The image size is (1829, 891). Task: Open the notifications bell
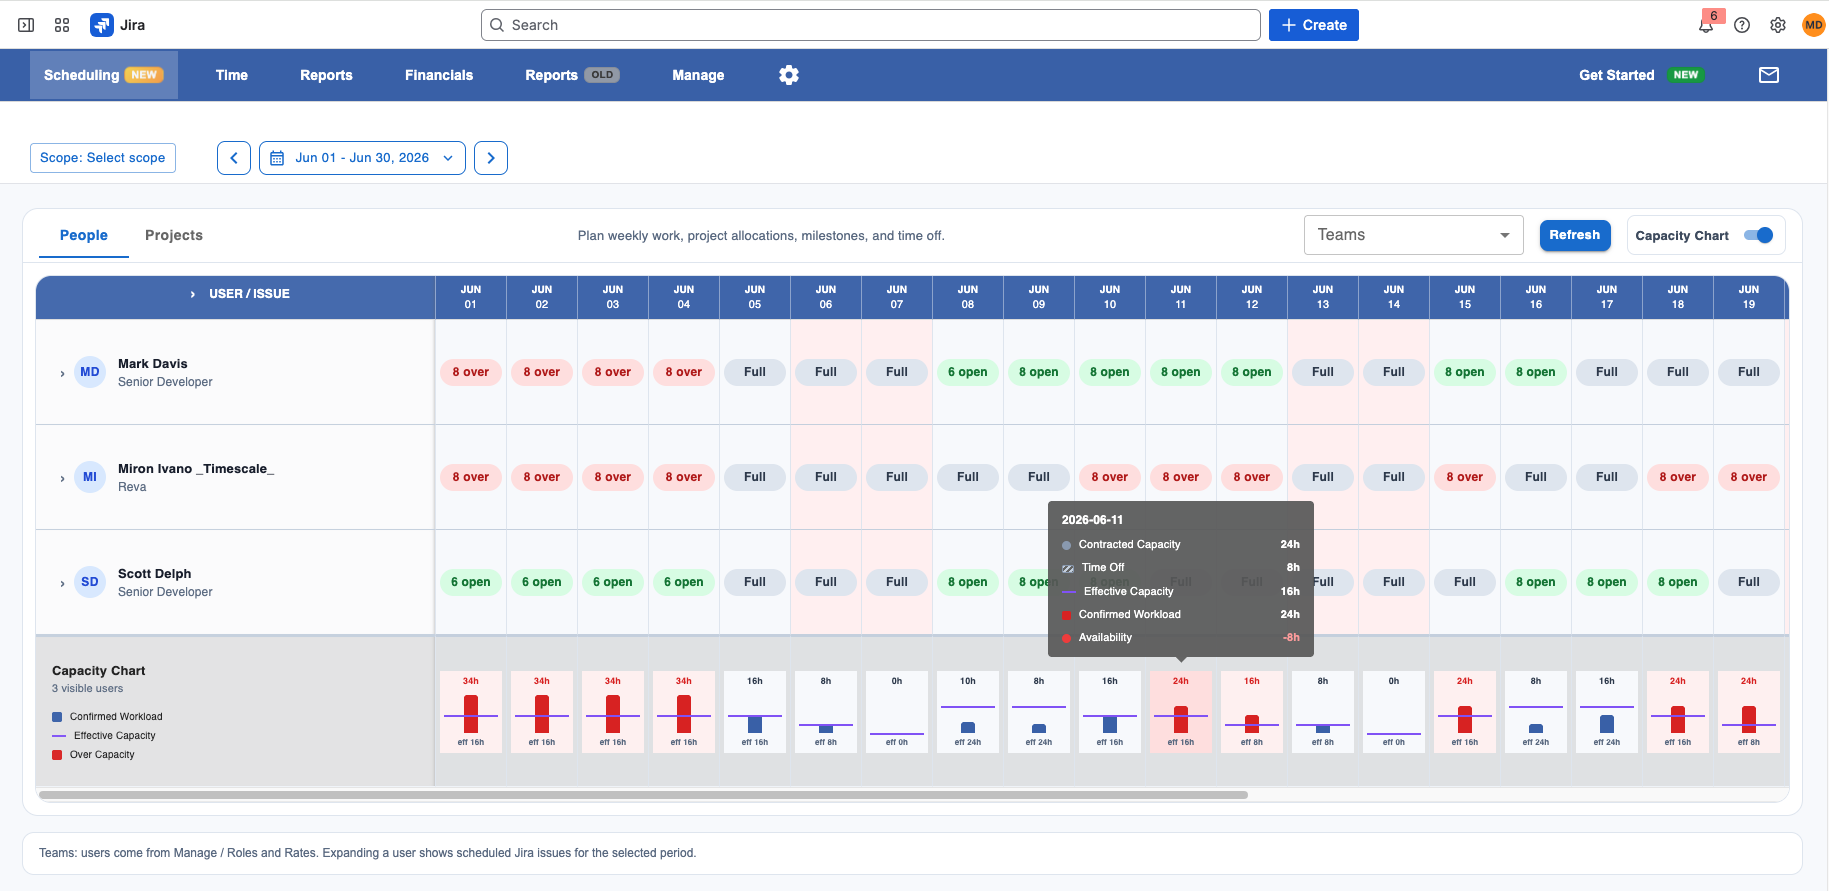coord(1706,25)
